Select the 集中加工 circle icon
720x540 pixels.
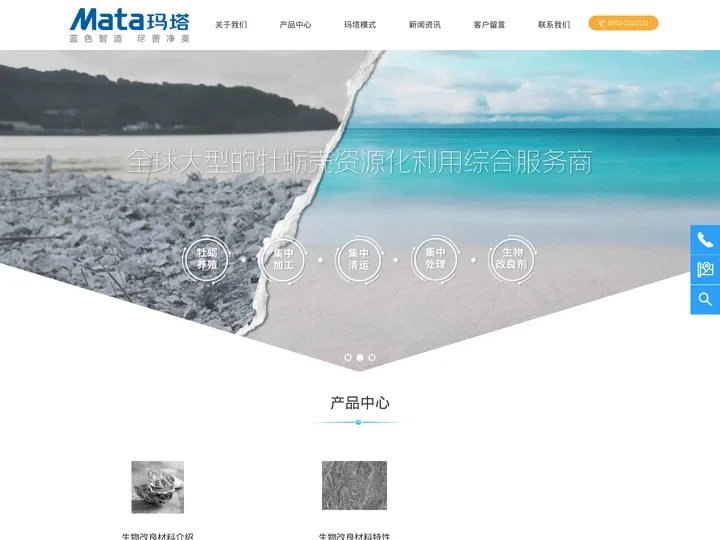[x=283, y=259]
